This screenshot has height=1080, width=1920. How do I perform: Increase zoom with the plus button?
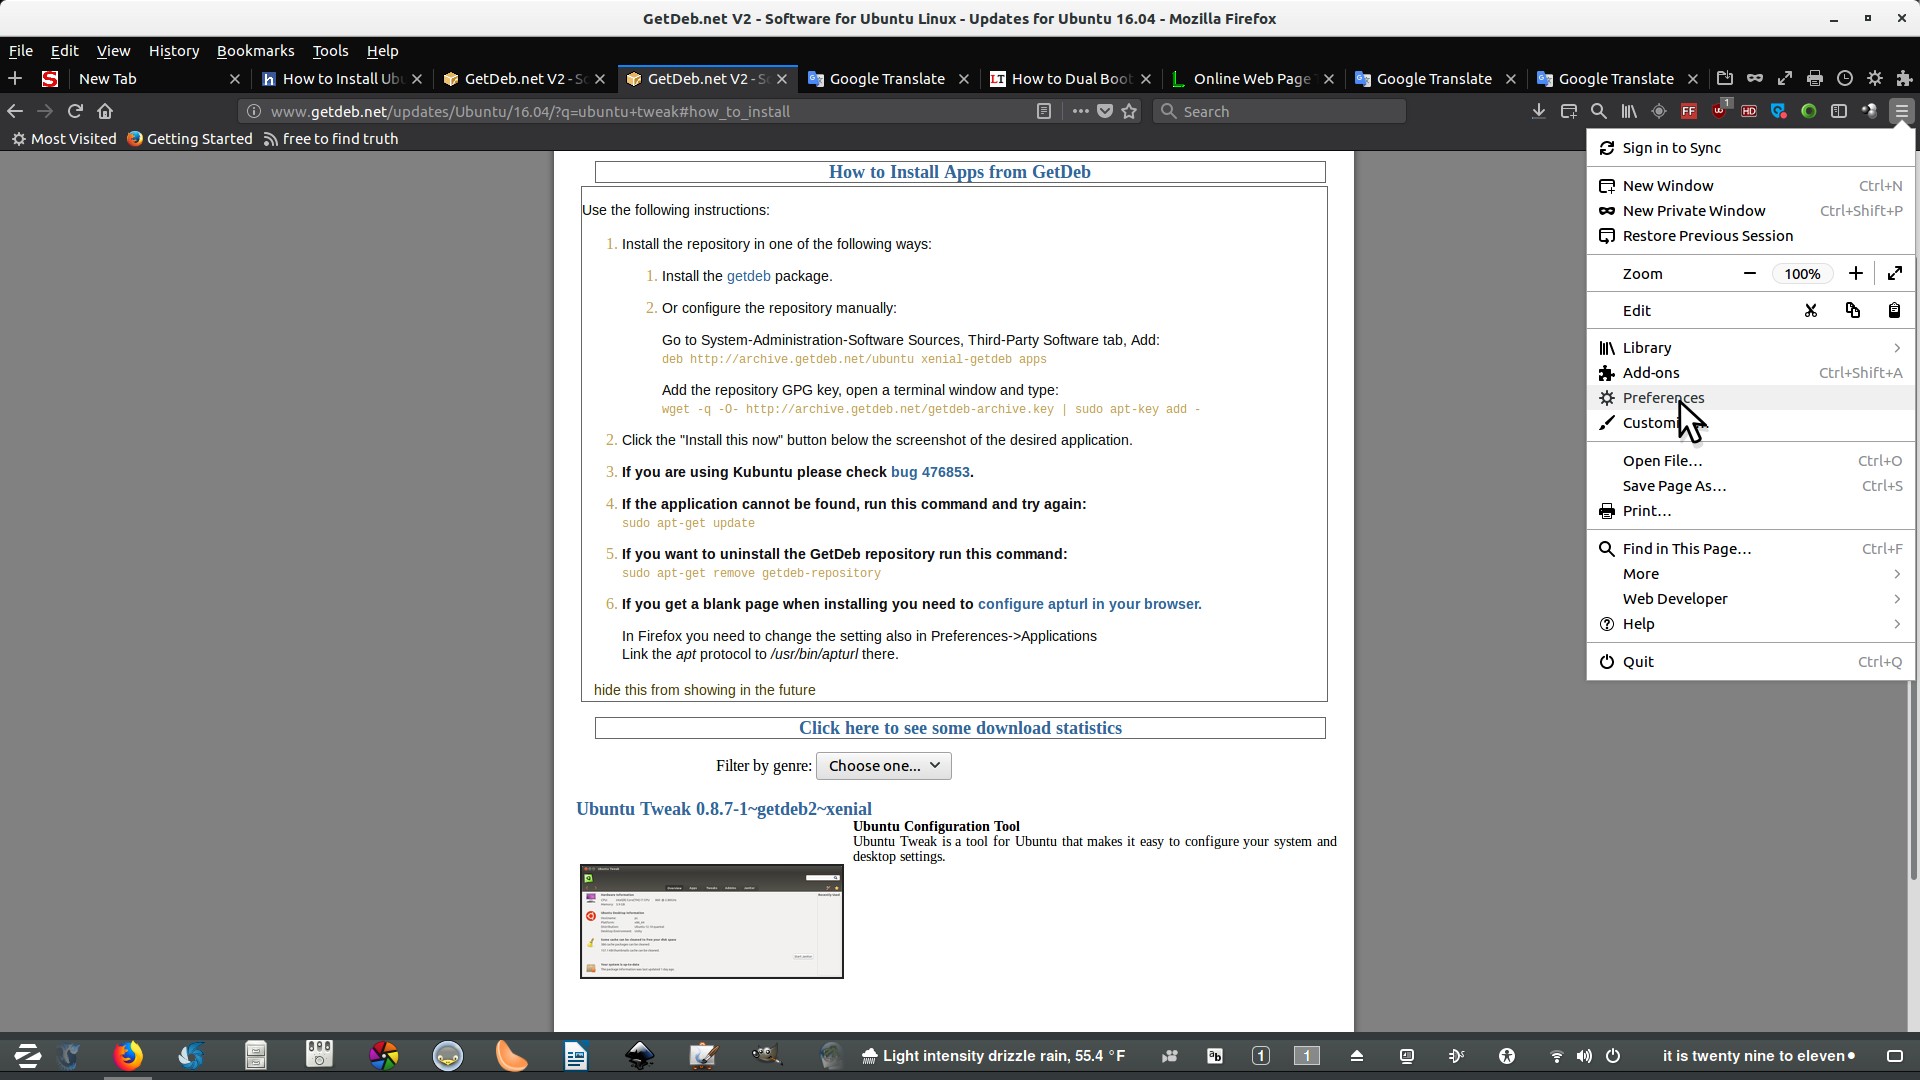point(1855,274)
